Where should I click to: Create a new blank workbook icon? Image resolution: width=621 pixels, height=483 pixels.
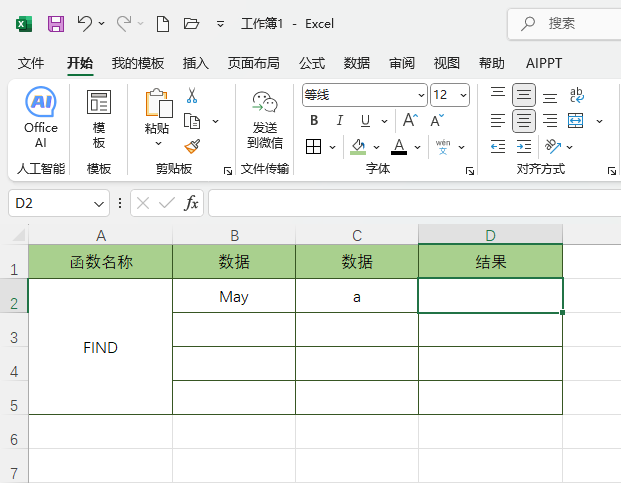163,24
